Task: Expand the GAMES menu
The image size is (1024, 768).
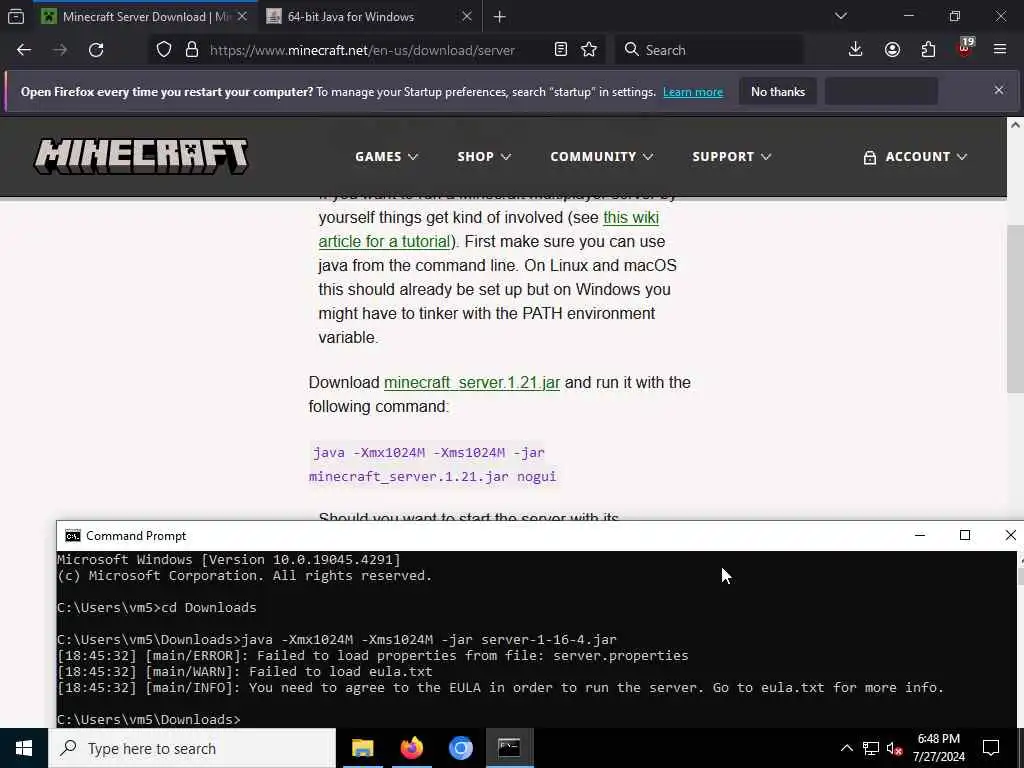Action: point(386,157)
